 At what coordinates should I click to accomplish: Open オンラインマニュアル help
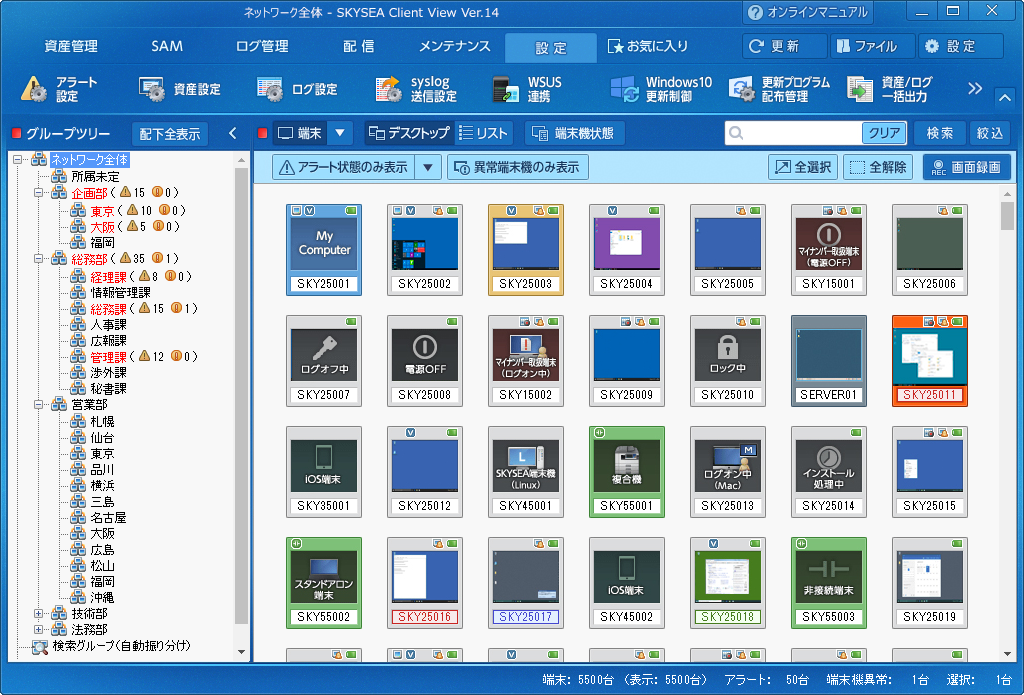808,12
